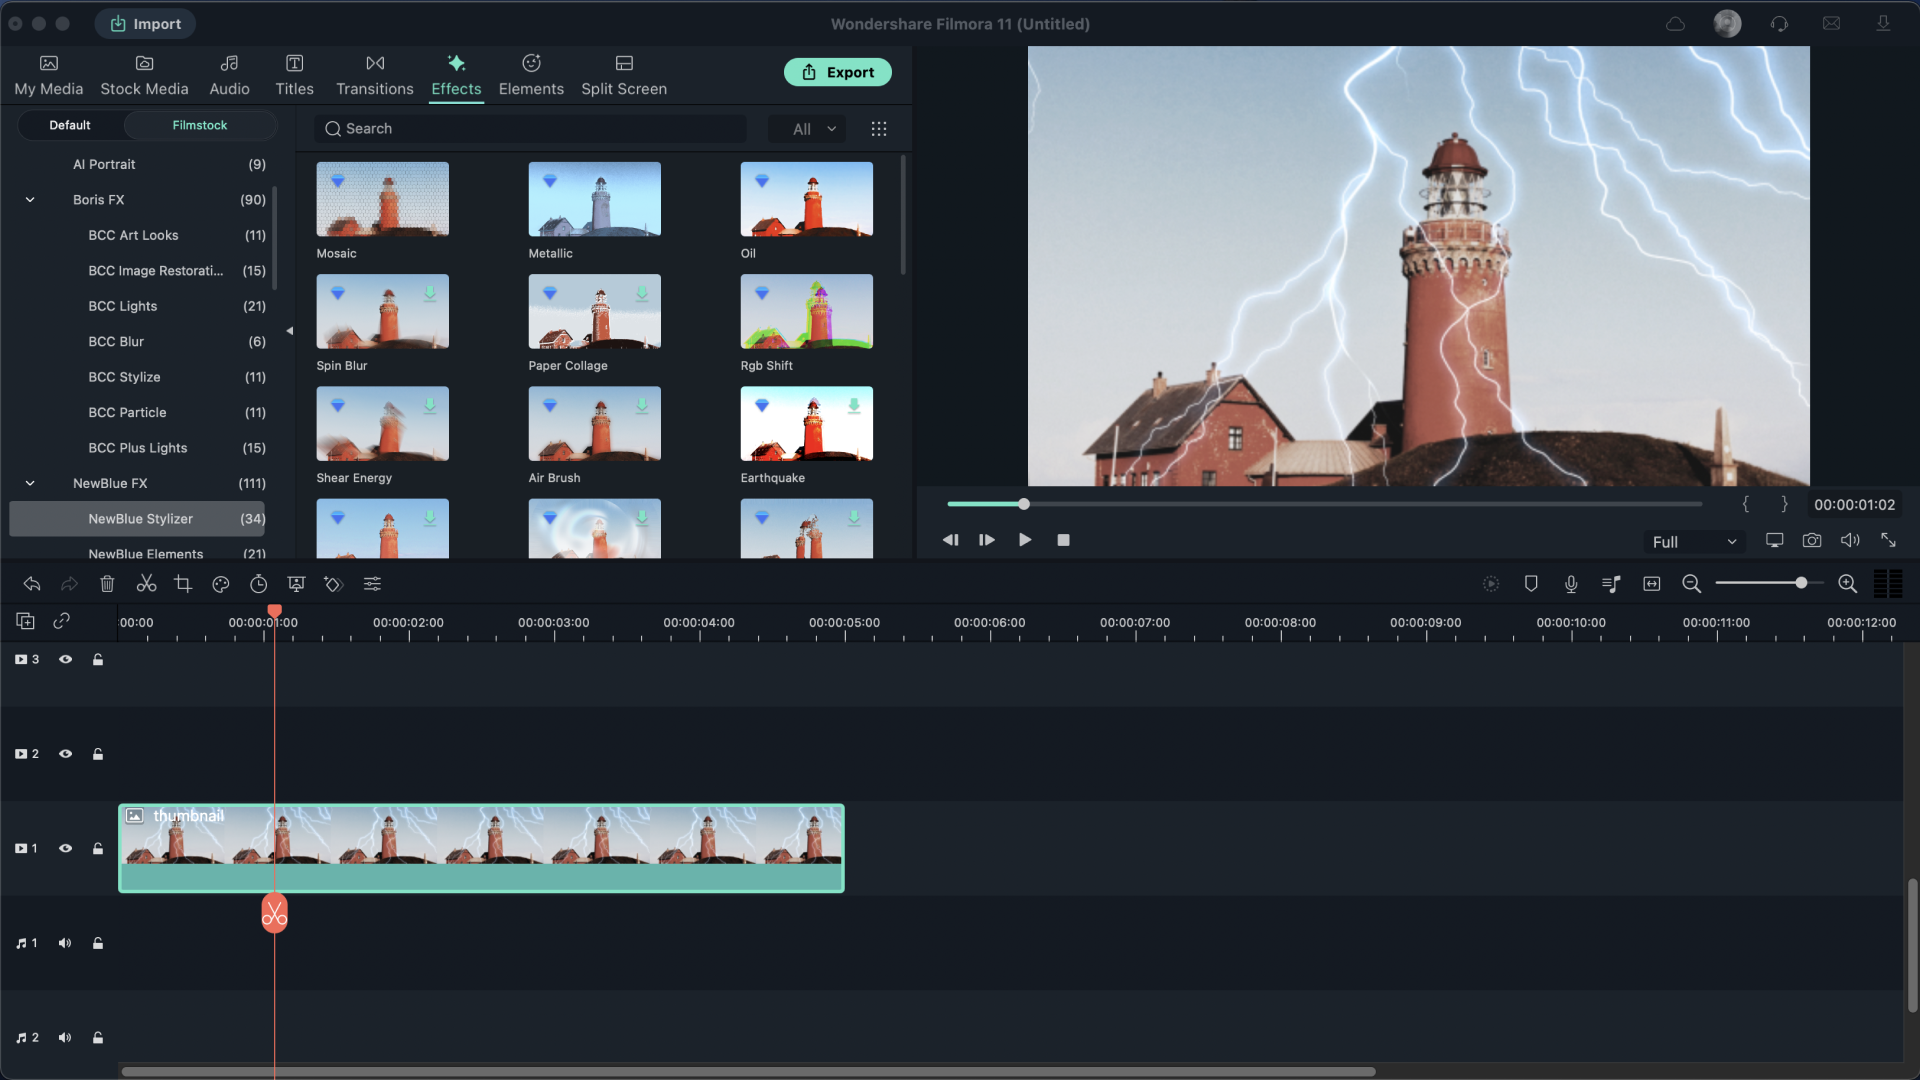Lock video track 1

pos(98,849)
